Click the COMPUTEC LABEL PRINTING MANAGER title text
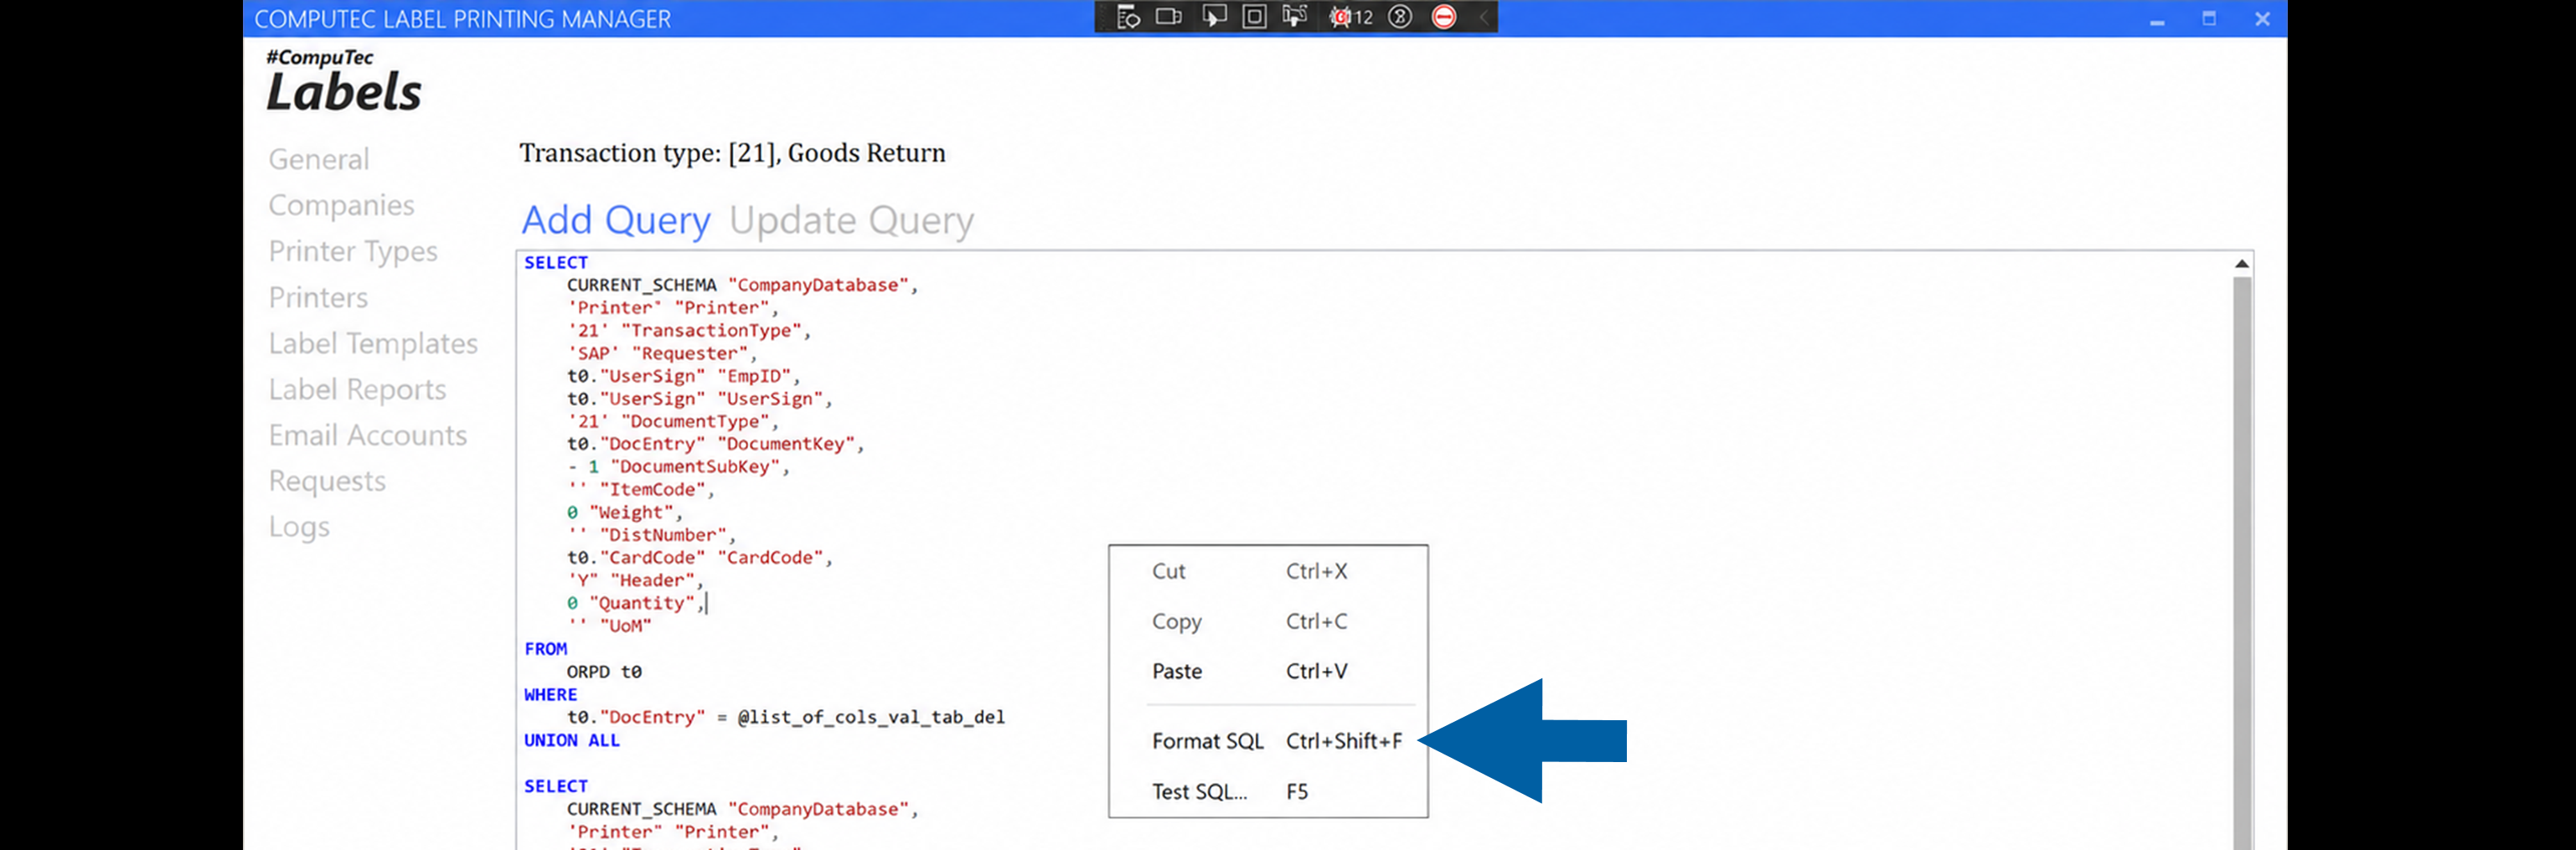 [x=462, y=19]
